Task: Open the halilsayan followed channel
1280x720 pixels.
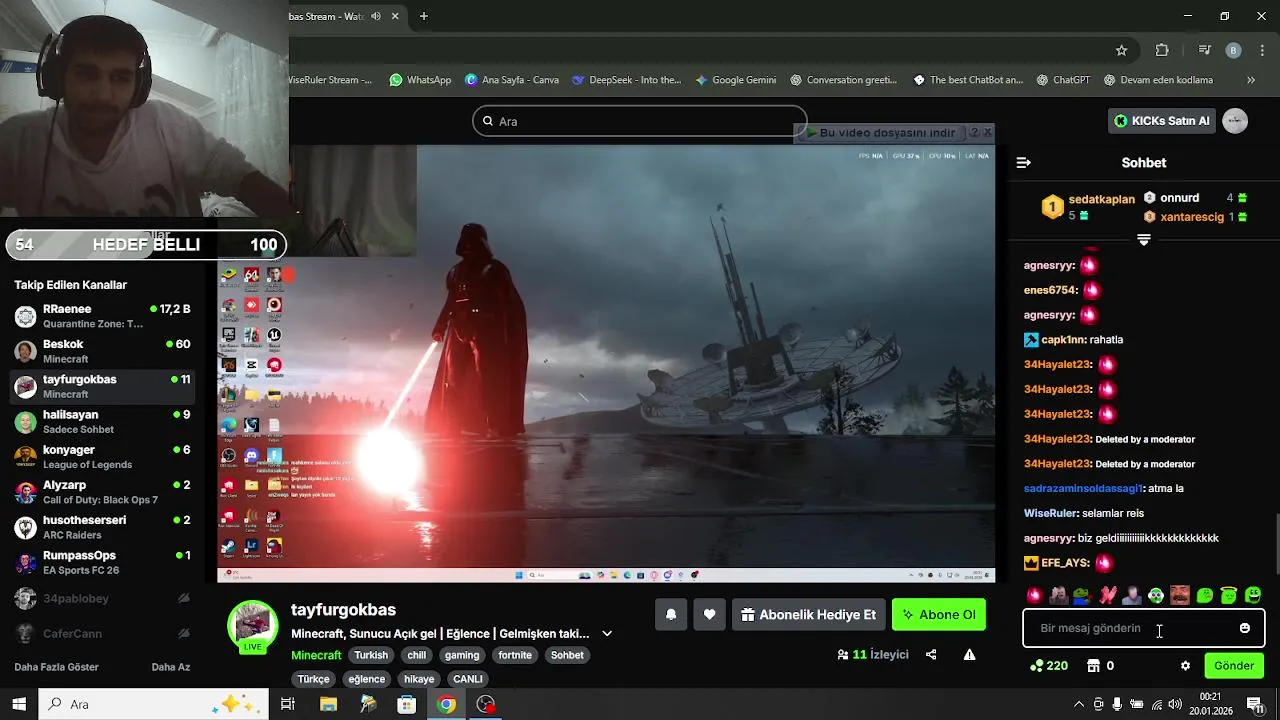Action: pyautogui.click(x=102, y=421)
